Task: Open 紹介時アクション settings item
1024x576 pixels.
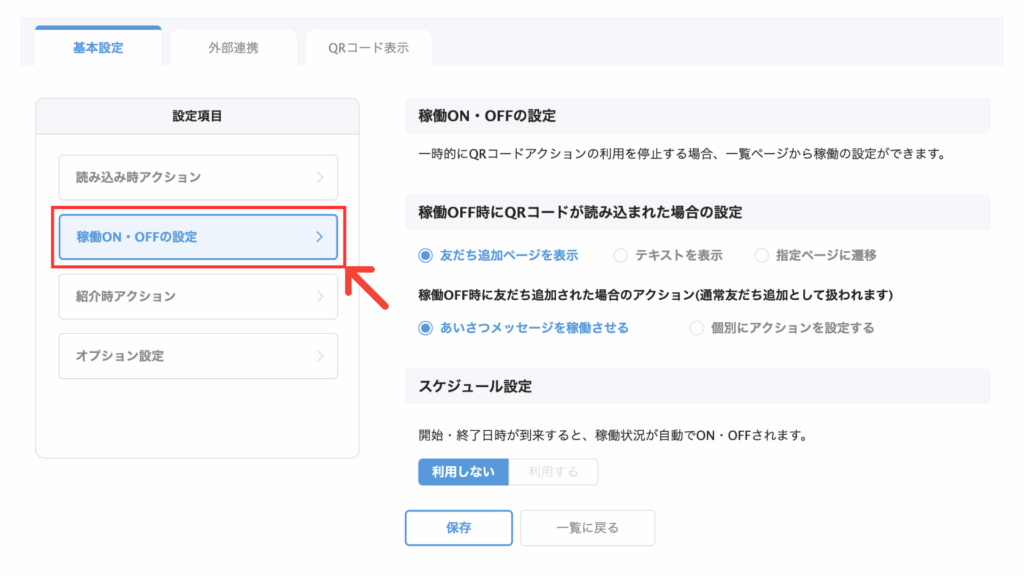Action: 198,296
